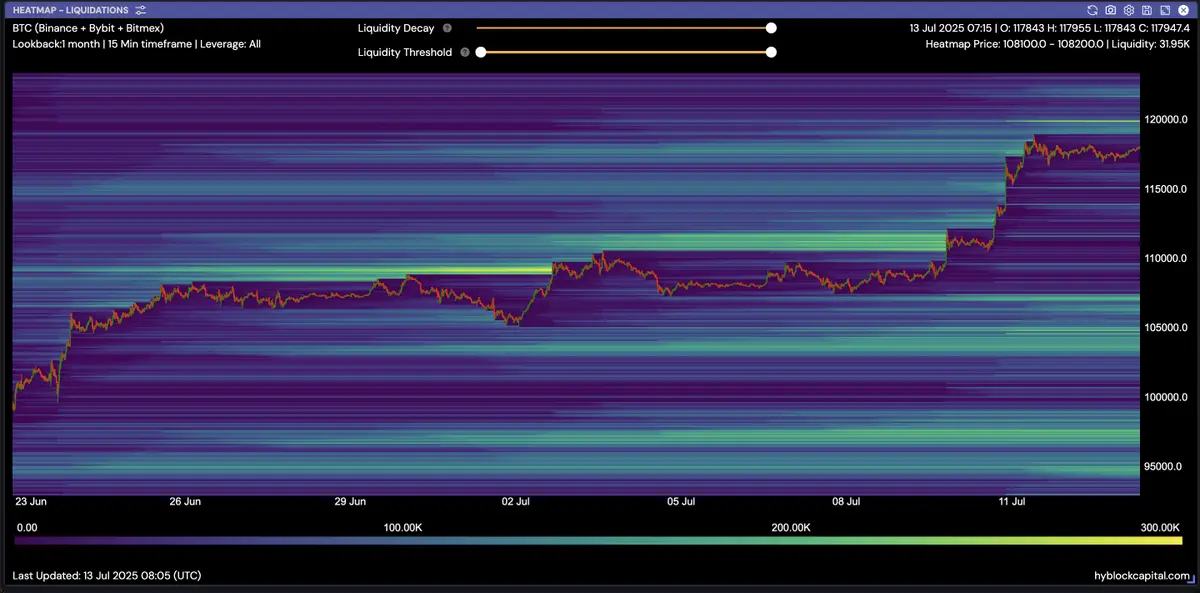The width and height of the screenshot is (1200, 593).
Task: Click the 13 Jul 2025 07:15 OHLC readout
Action: [x=1049, y=28]
